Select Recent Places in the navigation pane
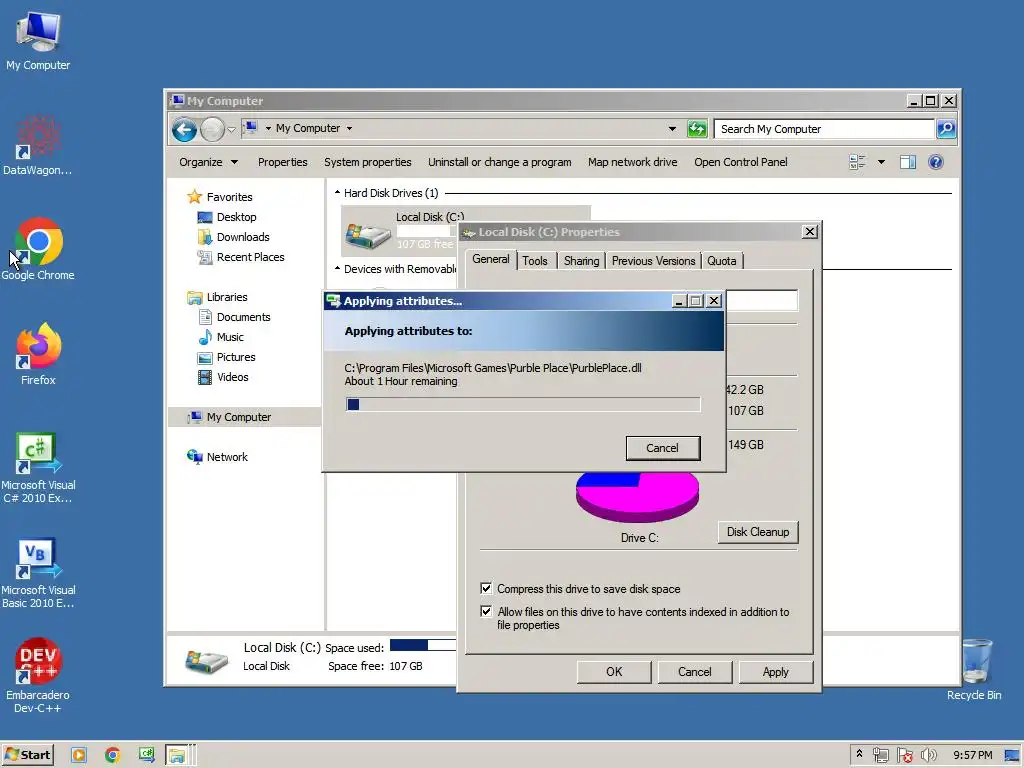This screenshot has height=768, width=1024. click(x=241, y=257)
